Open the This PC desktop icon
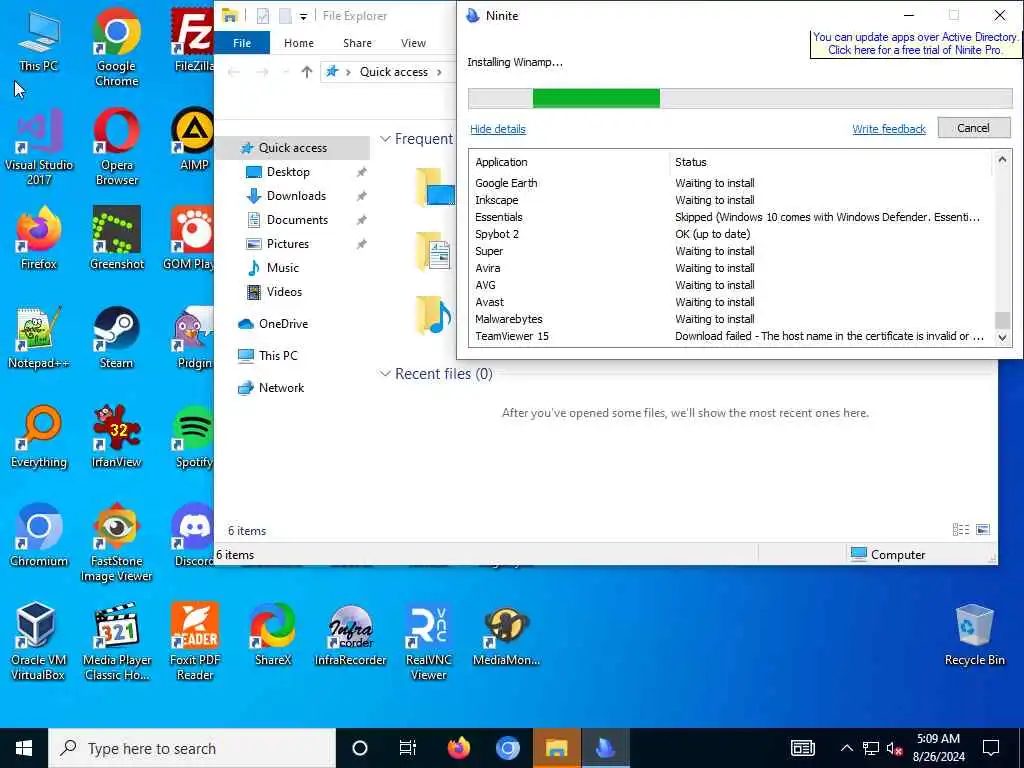Screen dimensions: 1024x768 click(x=39, y=41)
